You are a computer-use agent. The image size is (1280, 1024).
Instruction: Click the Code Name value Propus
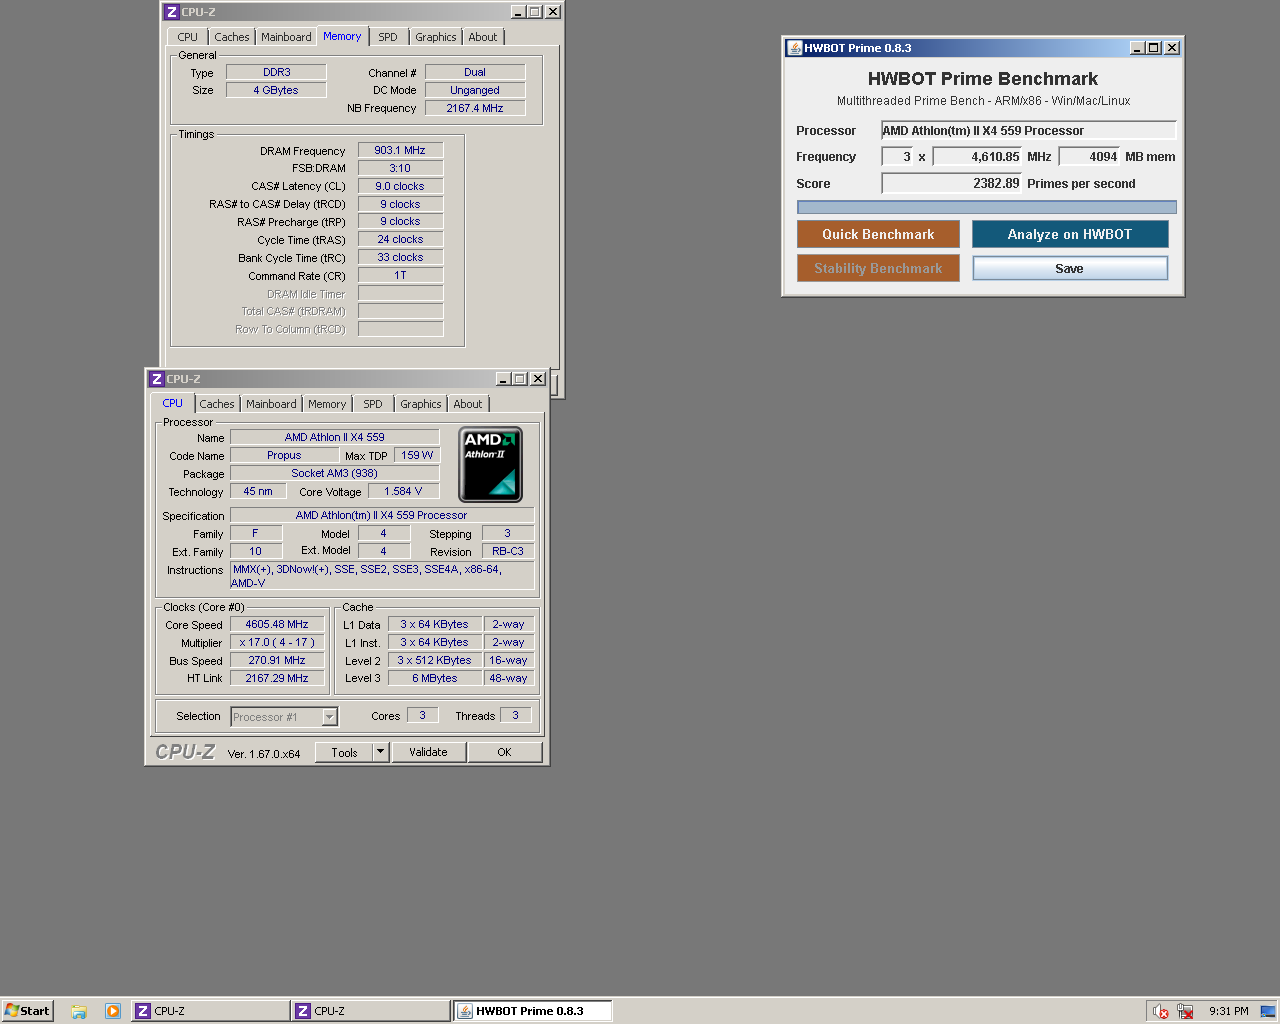[x=284, y=455]
